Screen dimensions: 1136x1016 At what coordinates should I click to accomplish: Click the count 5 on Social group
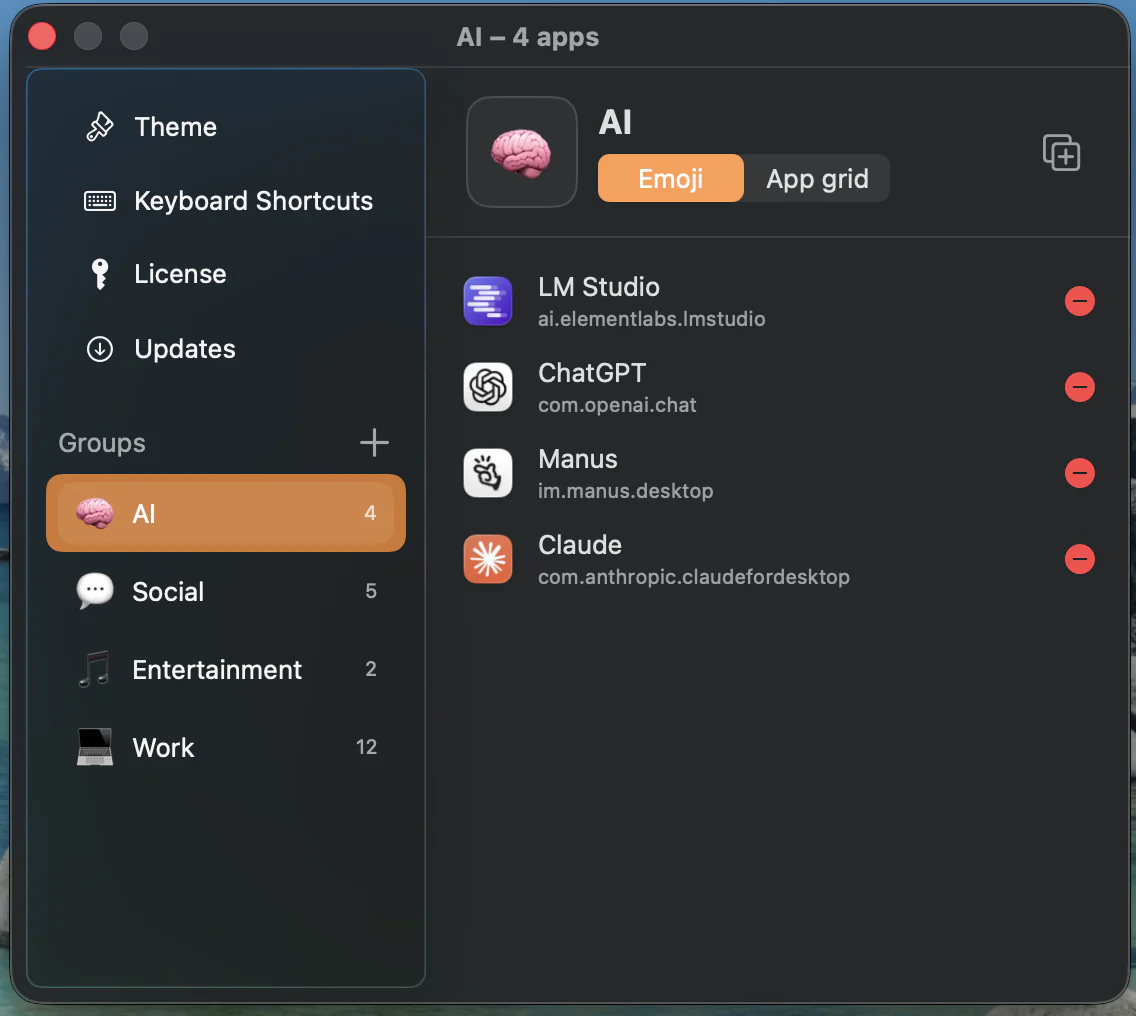coord(371,591)
